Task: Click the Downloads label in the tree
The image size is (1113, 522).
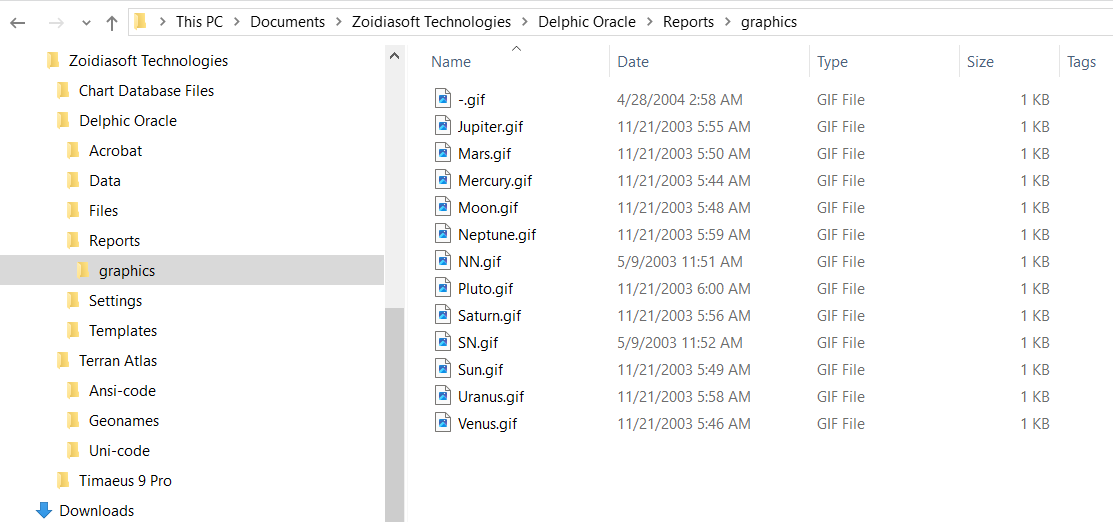Action: 97,511
